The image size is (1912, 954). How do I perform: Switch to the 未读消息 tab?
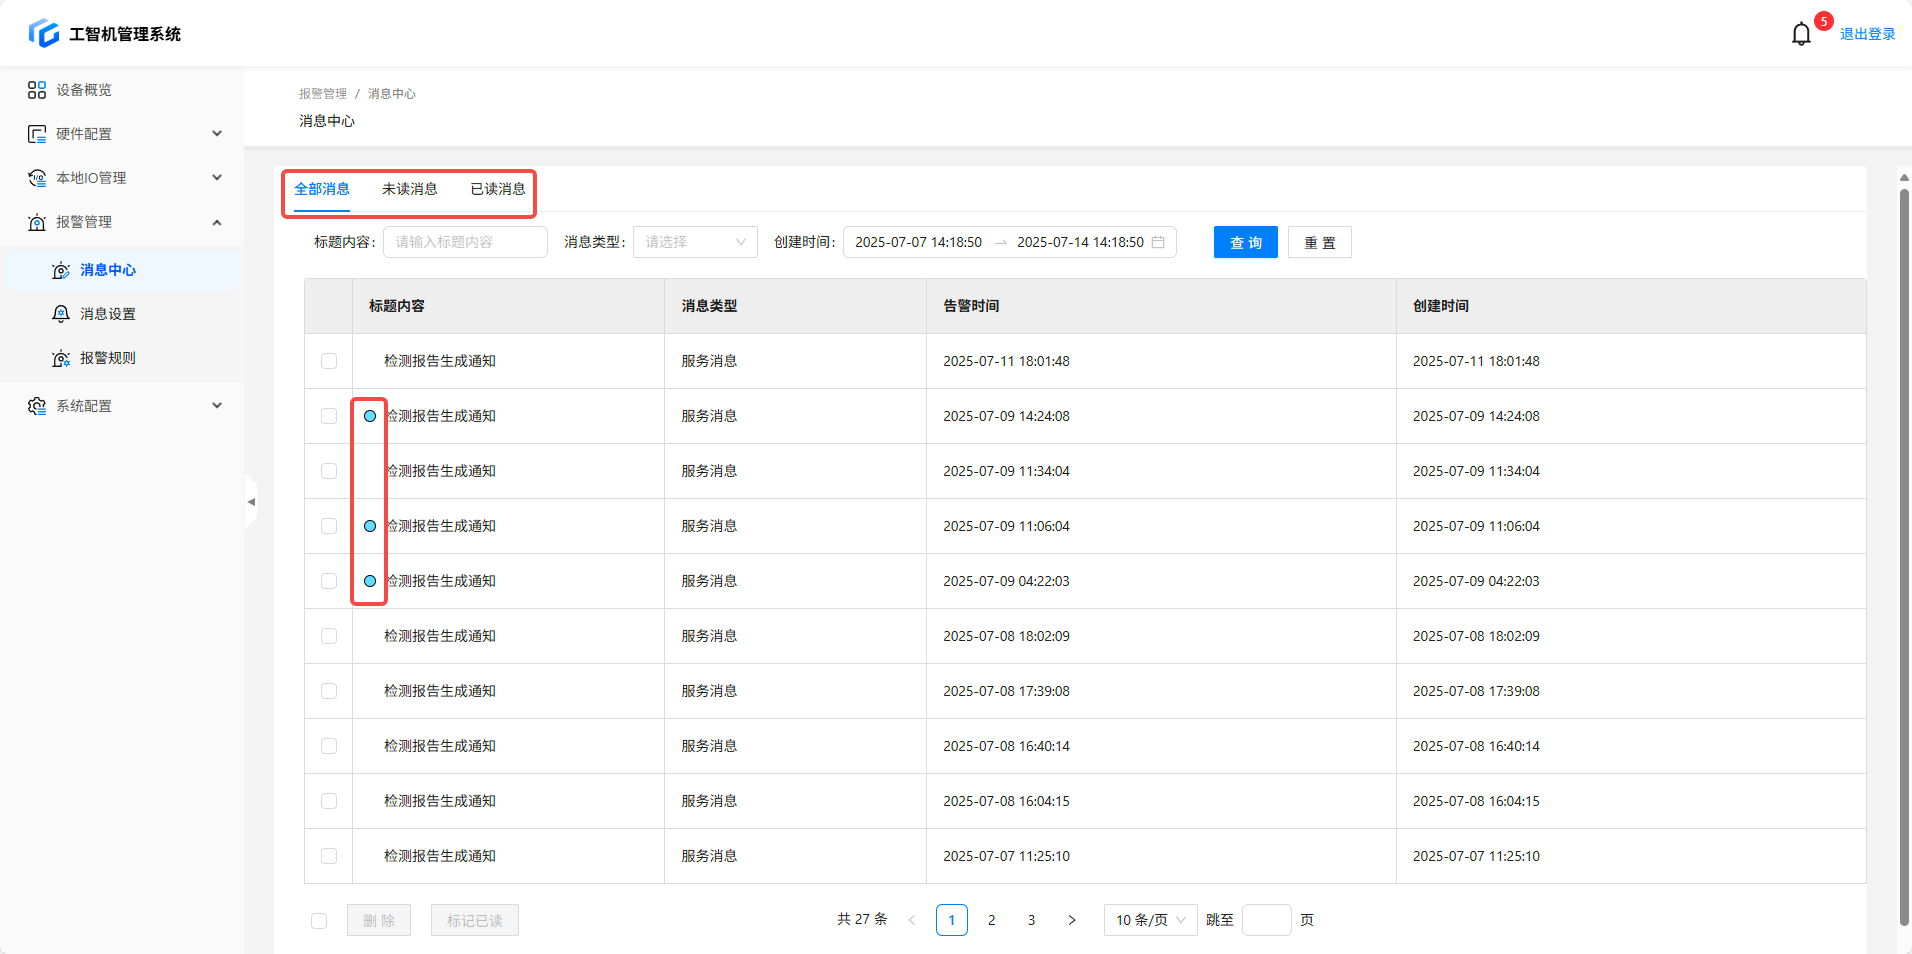[409, 189]
